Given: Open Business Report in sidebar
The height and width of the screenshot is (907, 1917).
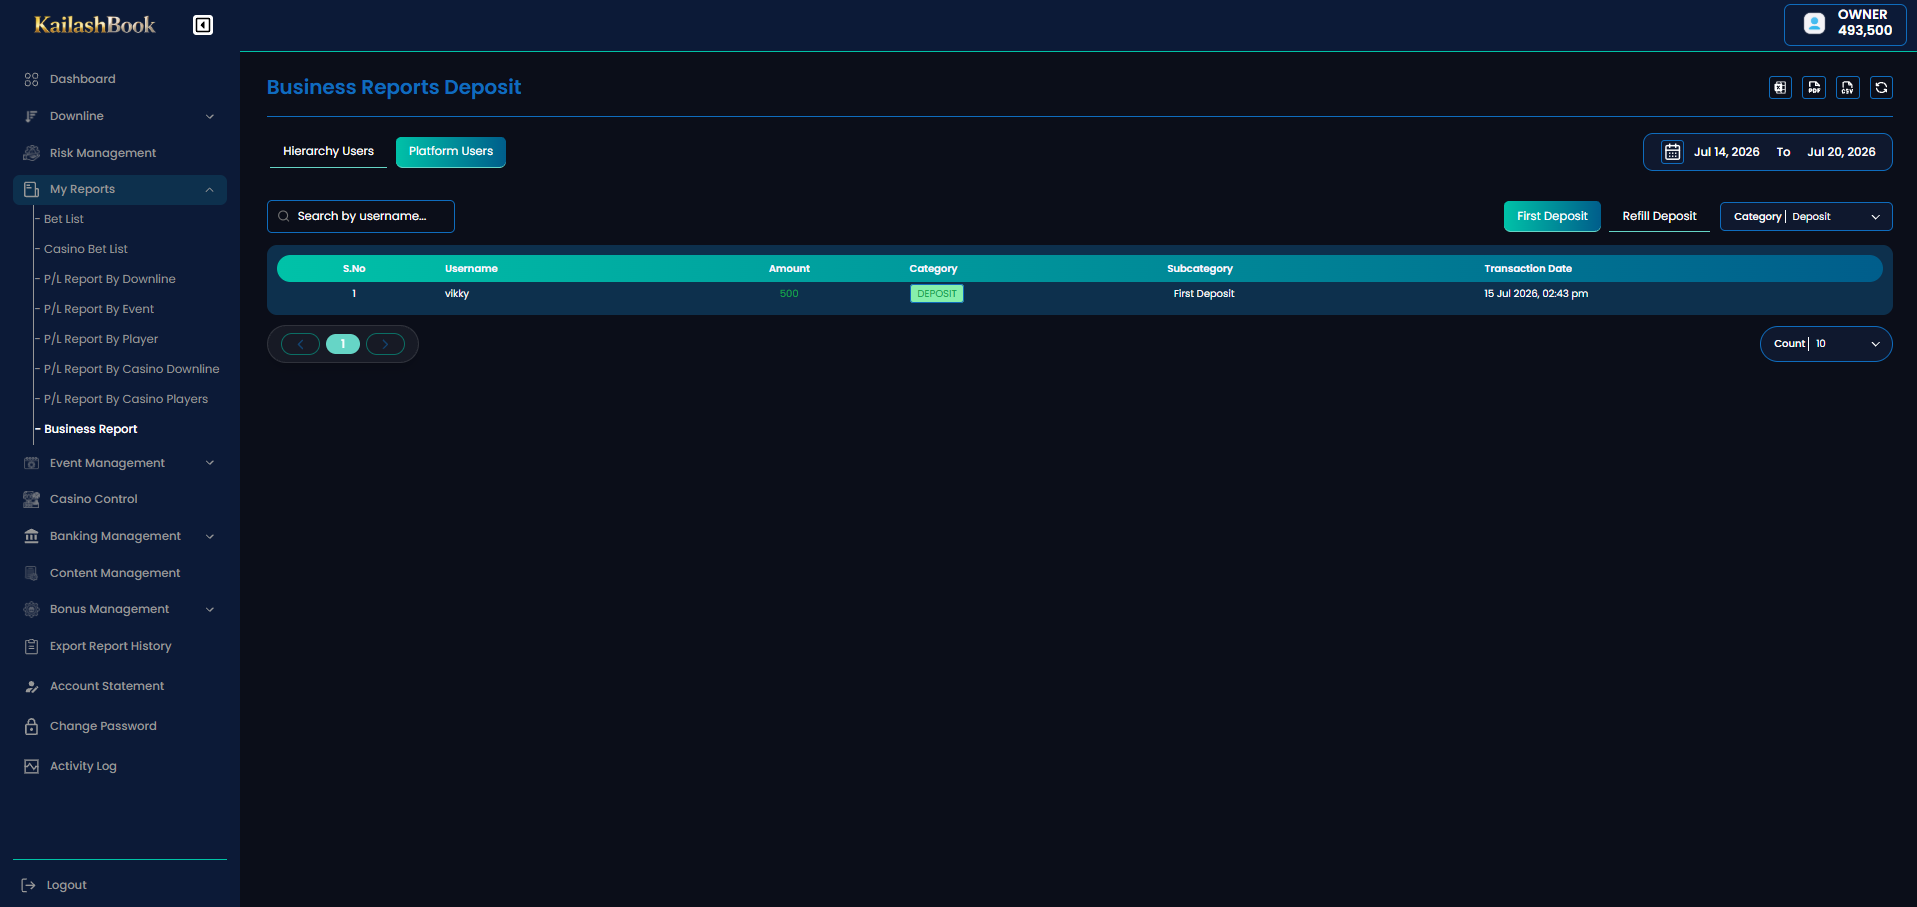Looking at the screenshot, I should 91,429.
